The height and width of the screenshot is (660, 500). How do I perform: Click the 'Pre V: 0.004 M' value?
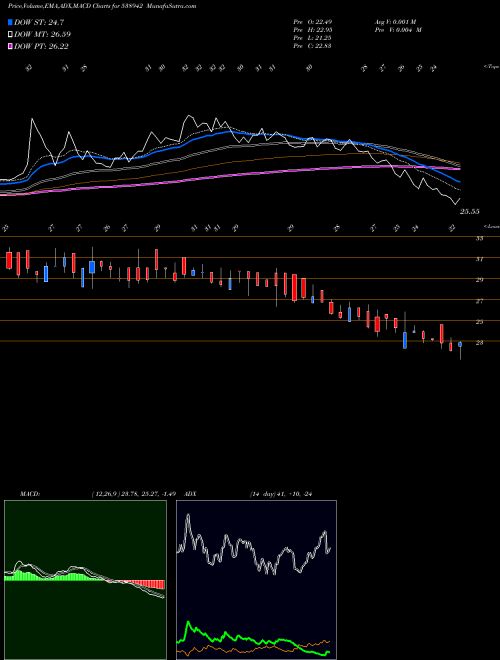[398, 30]
